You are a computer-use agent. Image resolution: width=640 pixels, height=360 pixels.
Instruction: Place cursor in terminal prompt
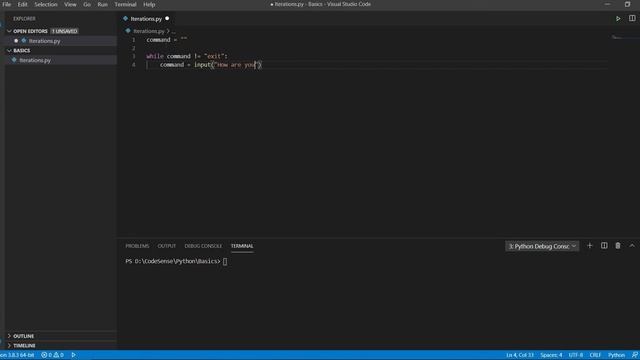point(225,262)
